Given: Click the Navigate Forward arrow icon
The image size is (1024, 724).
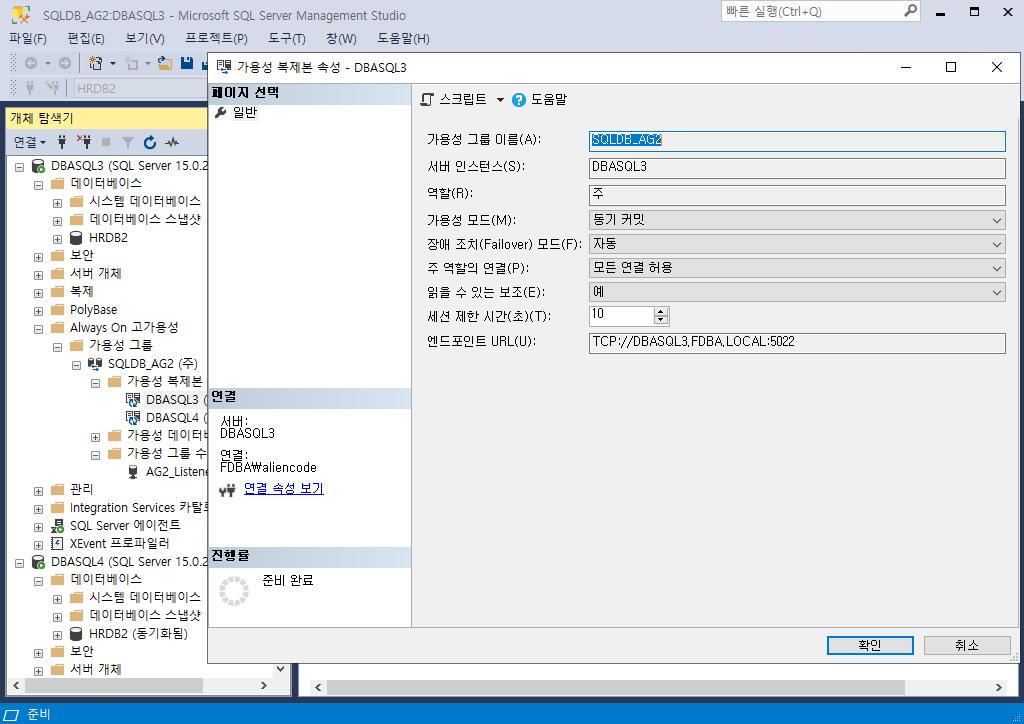Looking at the screenshot, I should coord(65,63).
